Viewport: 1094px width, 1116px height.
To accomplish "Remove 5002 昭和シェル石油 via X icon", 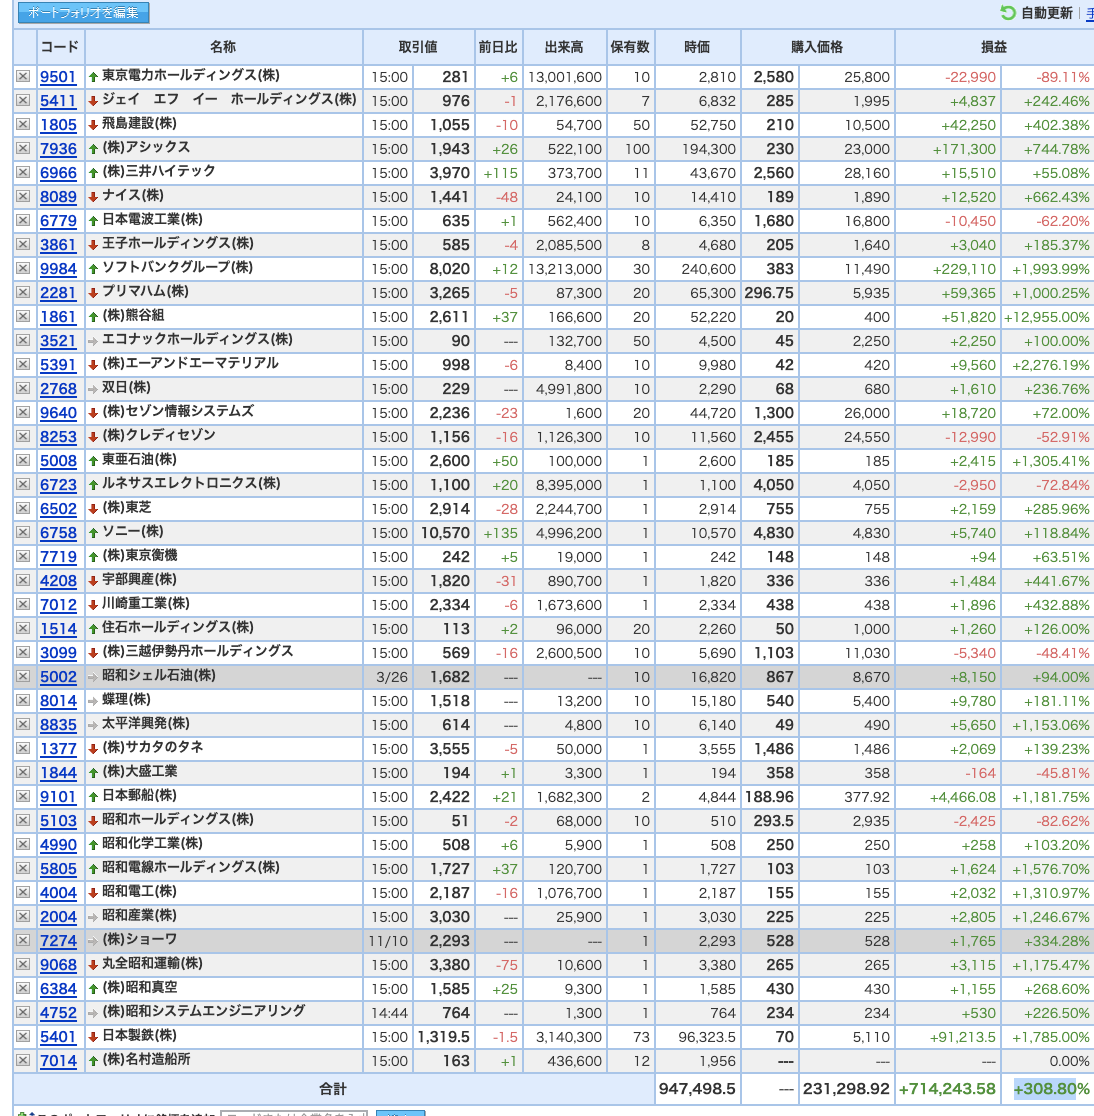I will tap(23, 677).
